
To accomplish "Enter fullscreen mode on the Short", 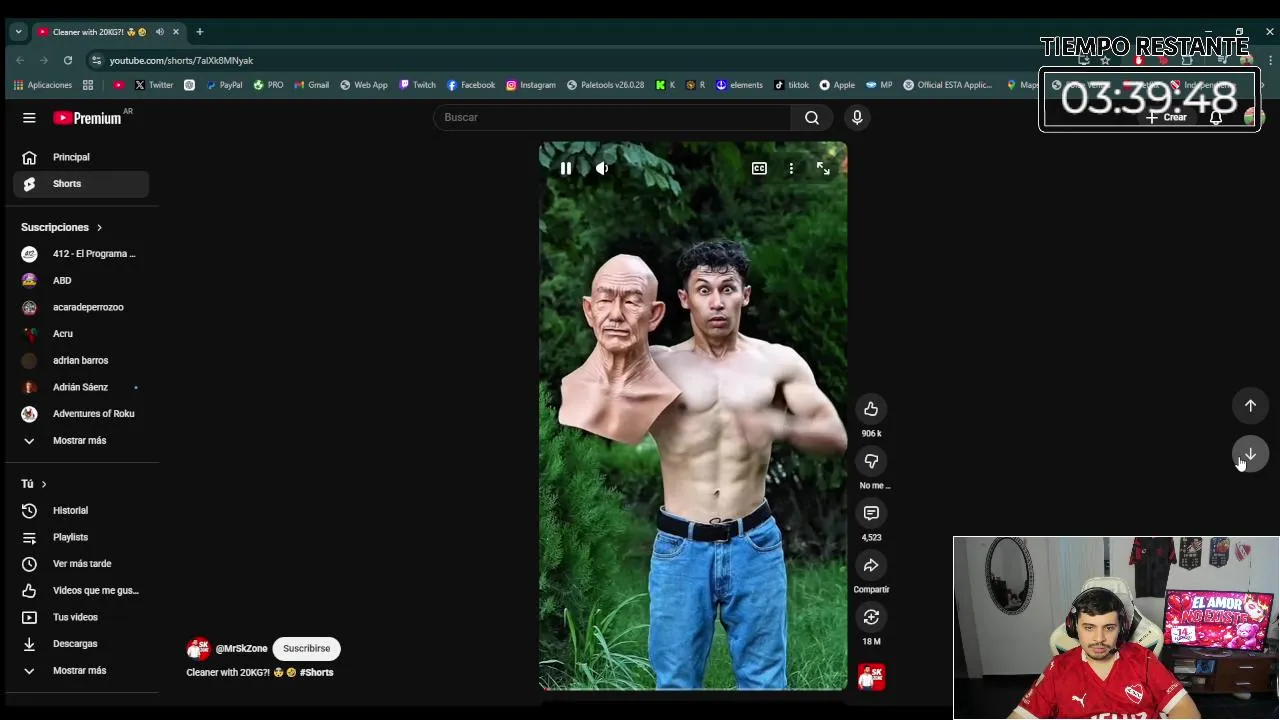I will click(823, 169).
